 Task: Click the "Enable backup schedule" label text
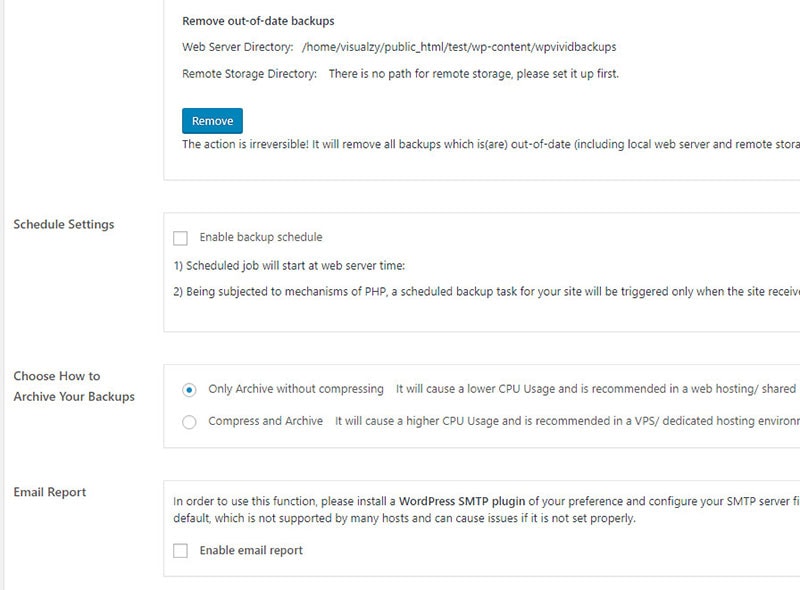tap(260, 238)
